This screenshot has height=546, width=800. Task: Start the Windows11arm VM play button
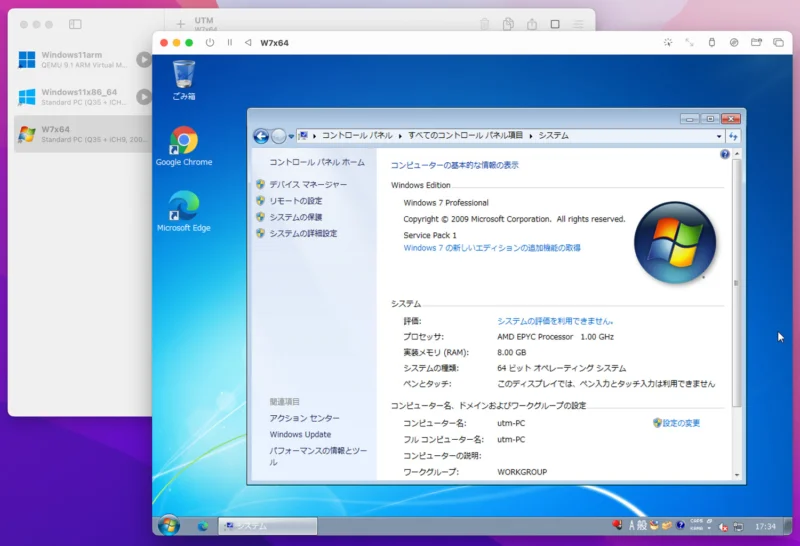[143, 60]
